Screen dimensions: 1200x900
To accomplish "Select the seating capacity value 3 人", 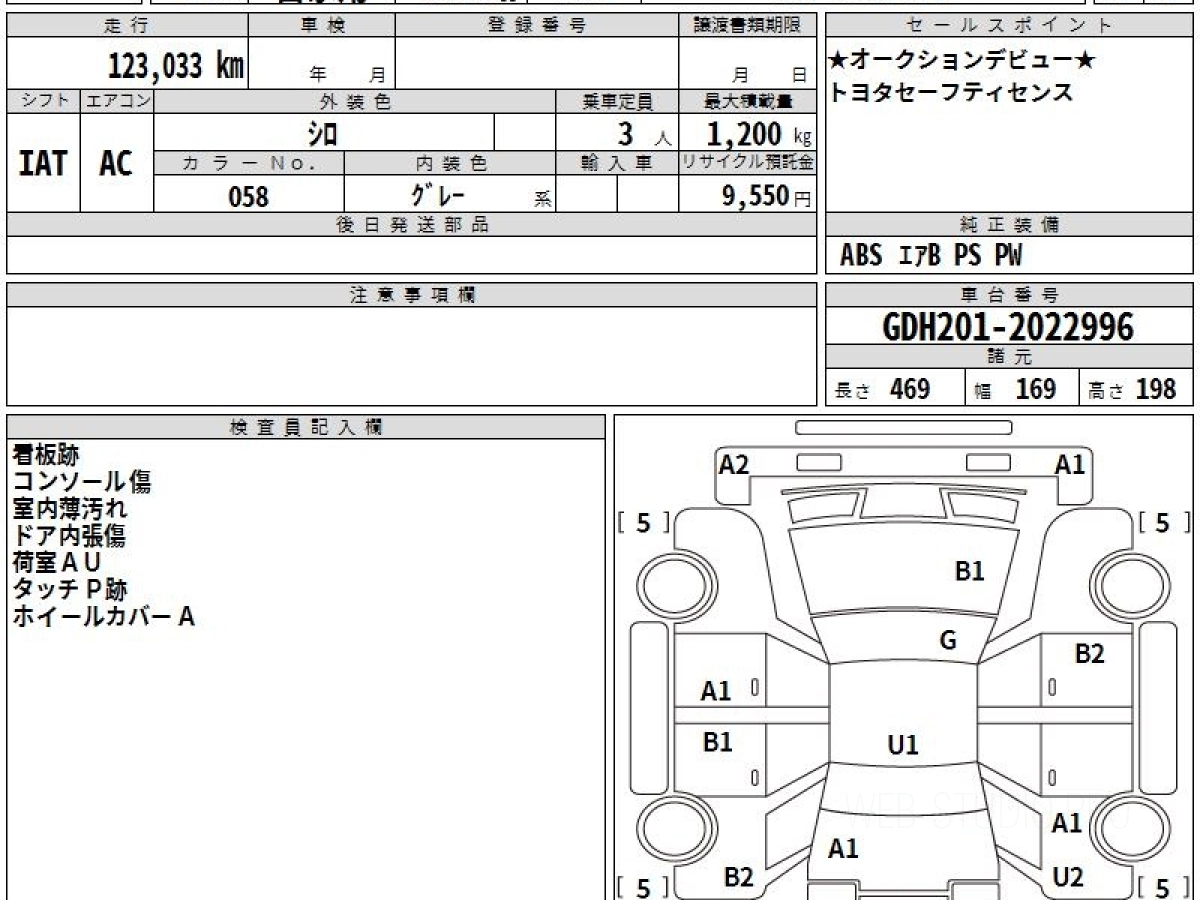I will pyautogui.click(x=645, y=133).
